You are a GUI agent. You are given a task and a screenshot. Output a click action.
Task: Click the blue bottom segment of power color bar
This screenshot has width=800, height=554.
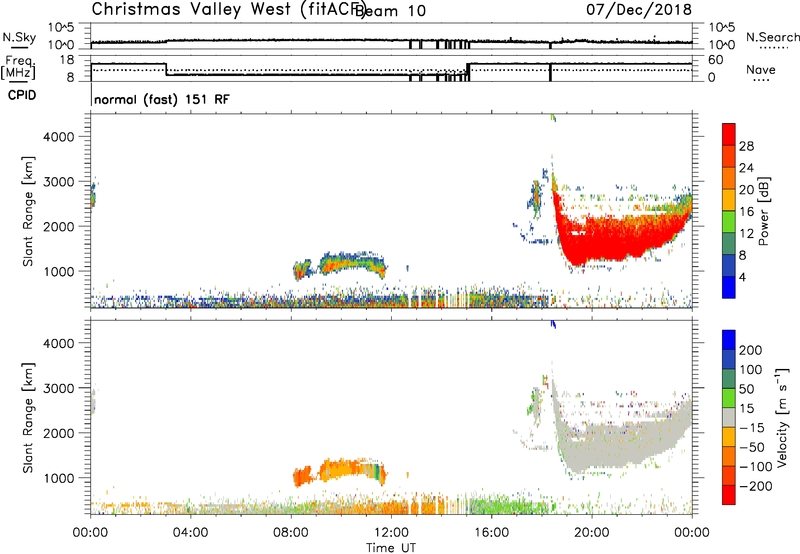[729, 287]
